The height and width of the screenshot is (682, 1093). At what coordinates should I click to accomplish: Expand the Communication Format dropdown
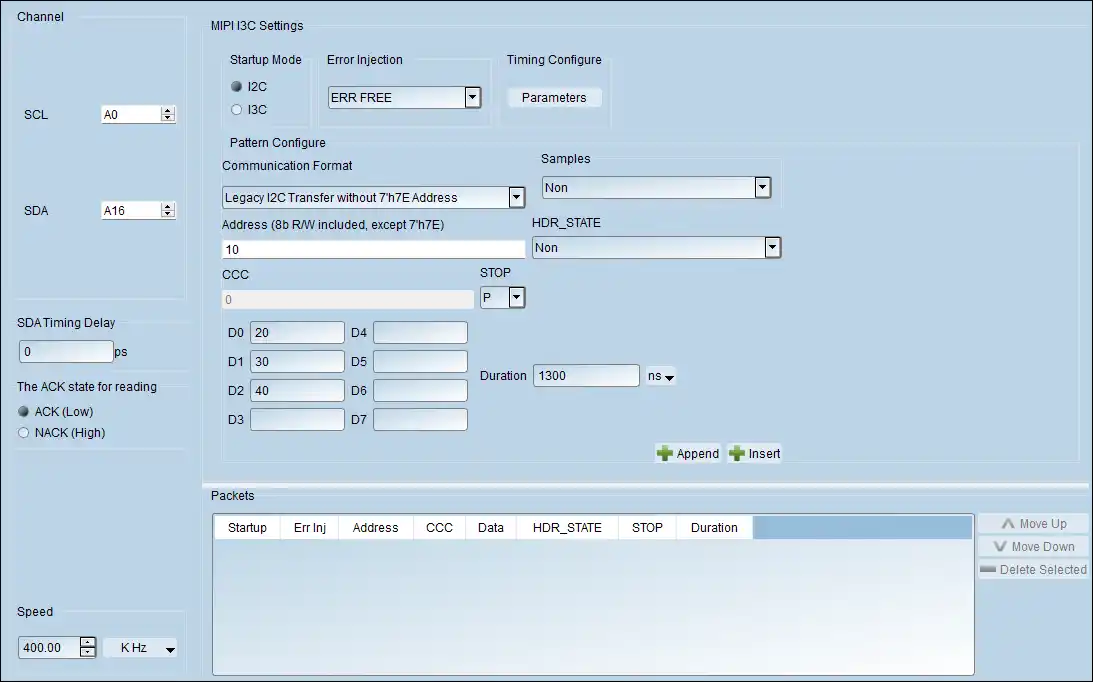coord(516,197)
